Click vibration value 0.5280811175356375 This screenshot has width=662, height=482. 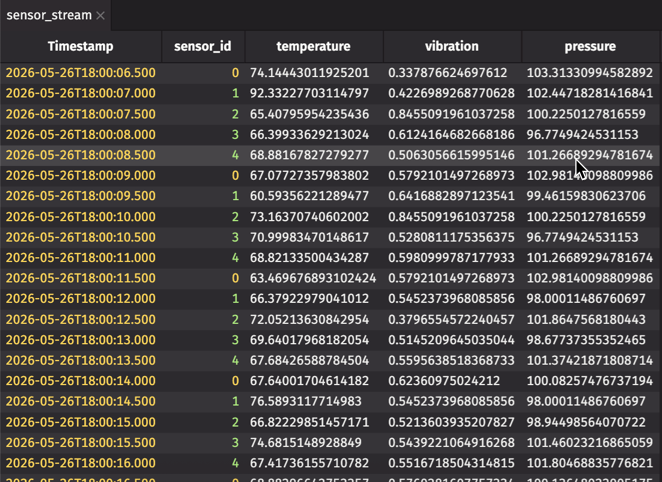(x=451, y=237)
